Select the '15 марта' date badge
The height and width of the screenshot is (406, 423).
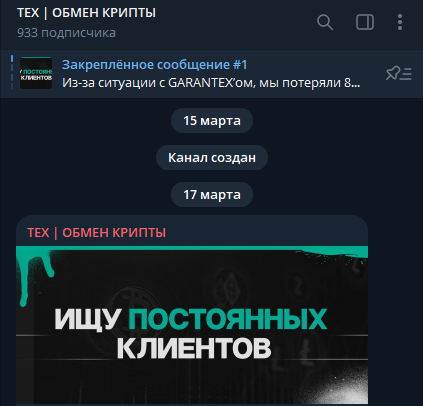click(212, 120)
